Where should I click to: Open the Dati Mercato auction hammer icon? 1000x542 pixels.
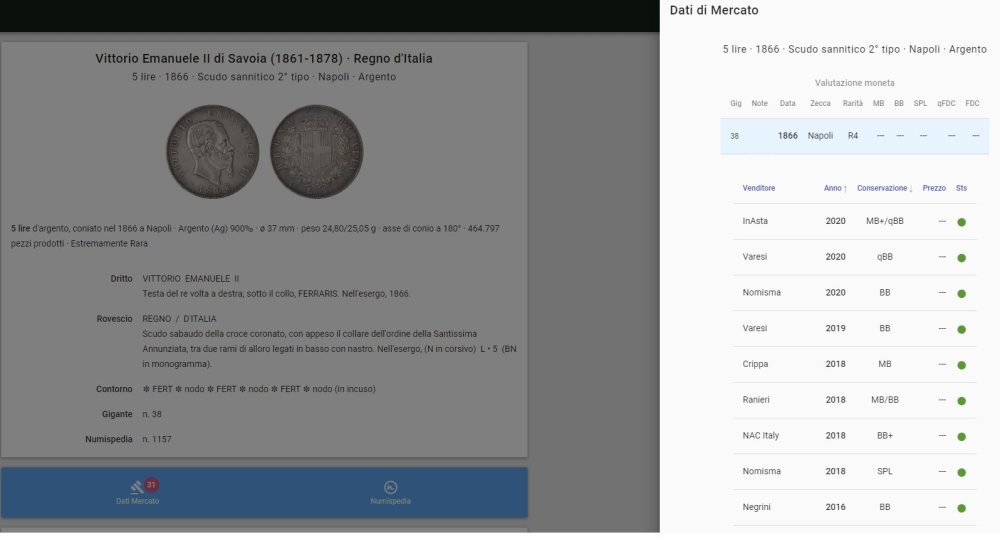point(137,488)
